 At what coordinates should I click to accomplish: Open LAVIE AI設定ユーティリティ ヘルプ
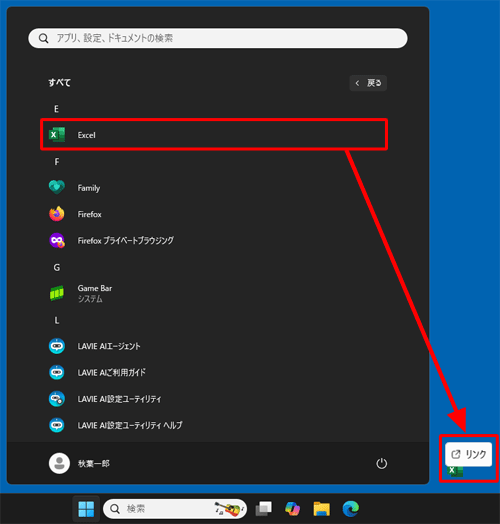pyautogui.click(x=214, y=425)
